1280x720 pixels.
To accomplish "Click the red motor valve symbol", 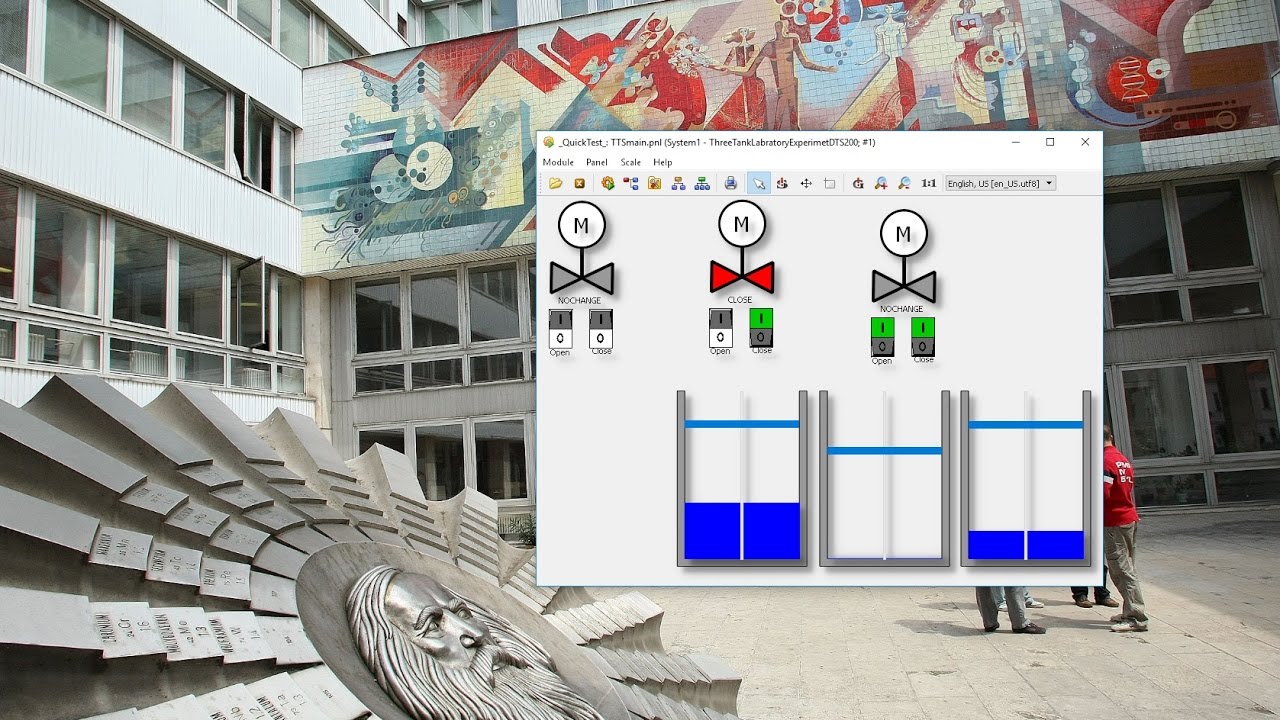I will pos(741,248).
